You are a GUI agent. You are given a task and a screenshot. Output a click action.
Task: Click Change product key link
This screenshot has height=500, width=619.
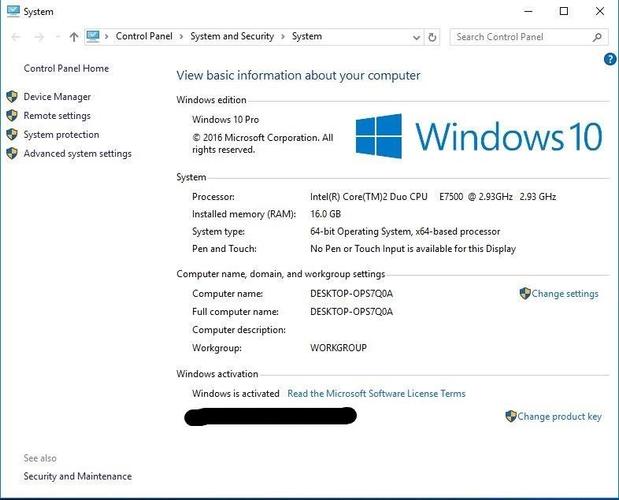click(559, 416)
